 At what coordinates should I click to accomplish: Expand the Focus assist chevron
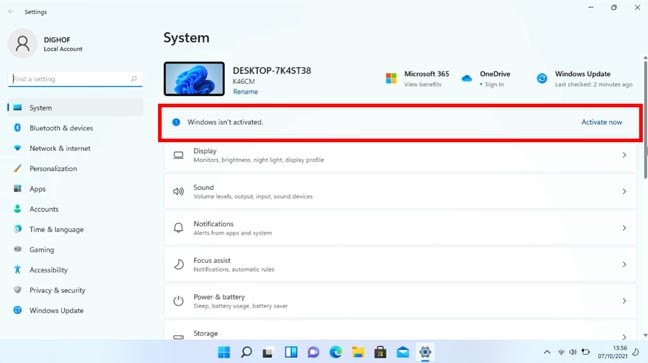point(624,264)
